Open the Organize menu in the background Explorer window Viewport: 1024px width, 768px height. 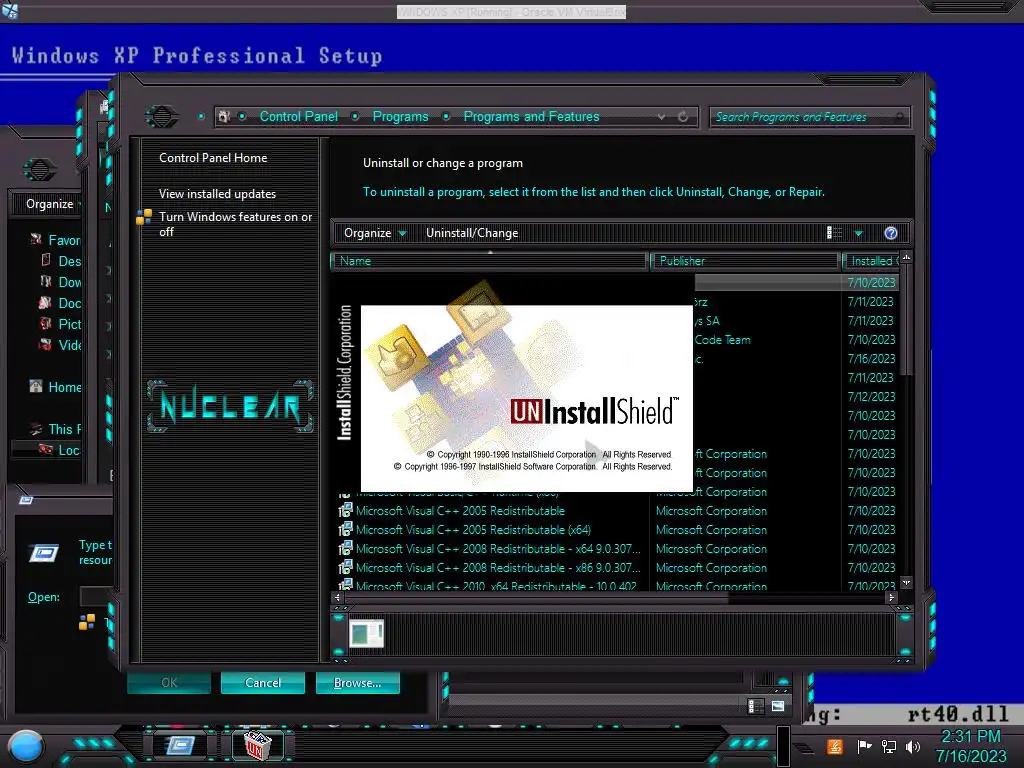pos(50,204)
